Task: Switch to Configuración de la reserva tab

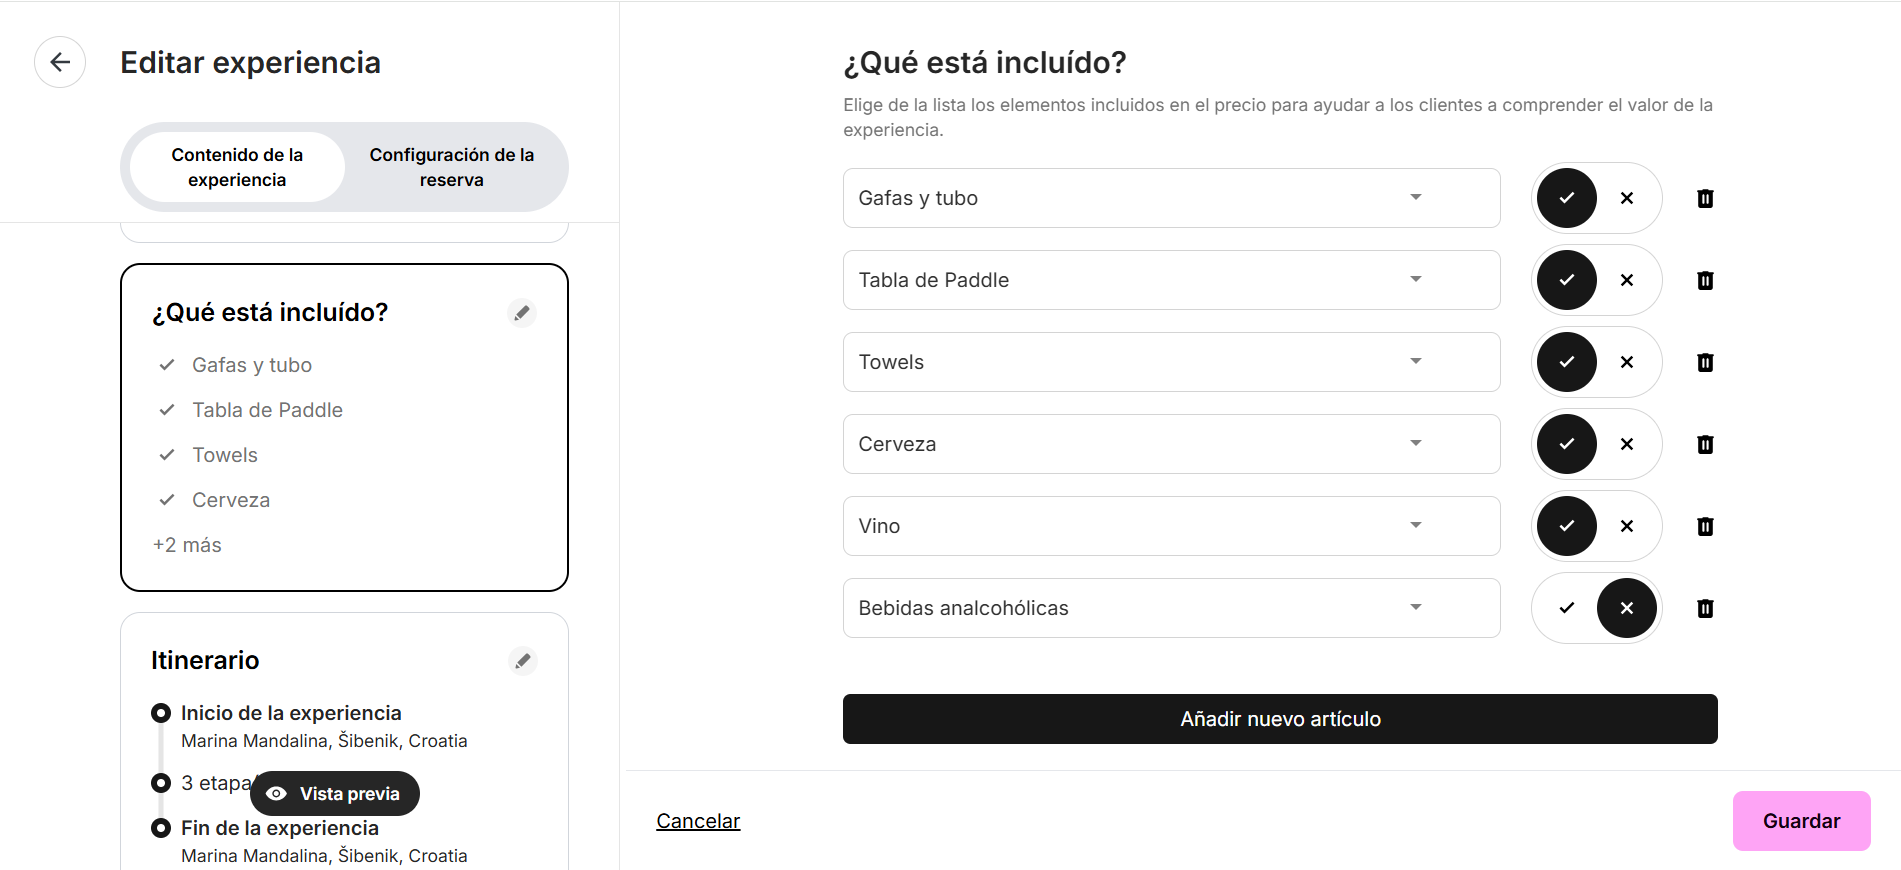Action: 452,167
